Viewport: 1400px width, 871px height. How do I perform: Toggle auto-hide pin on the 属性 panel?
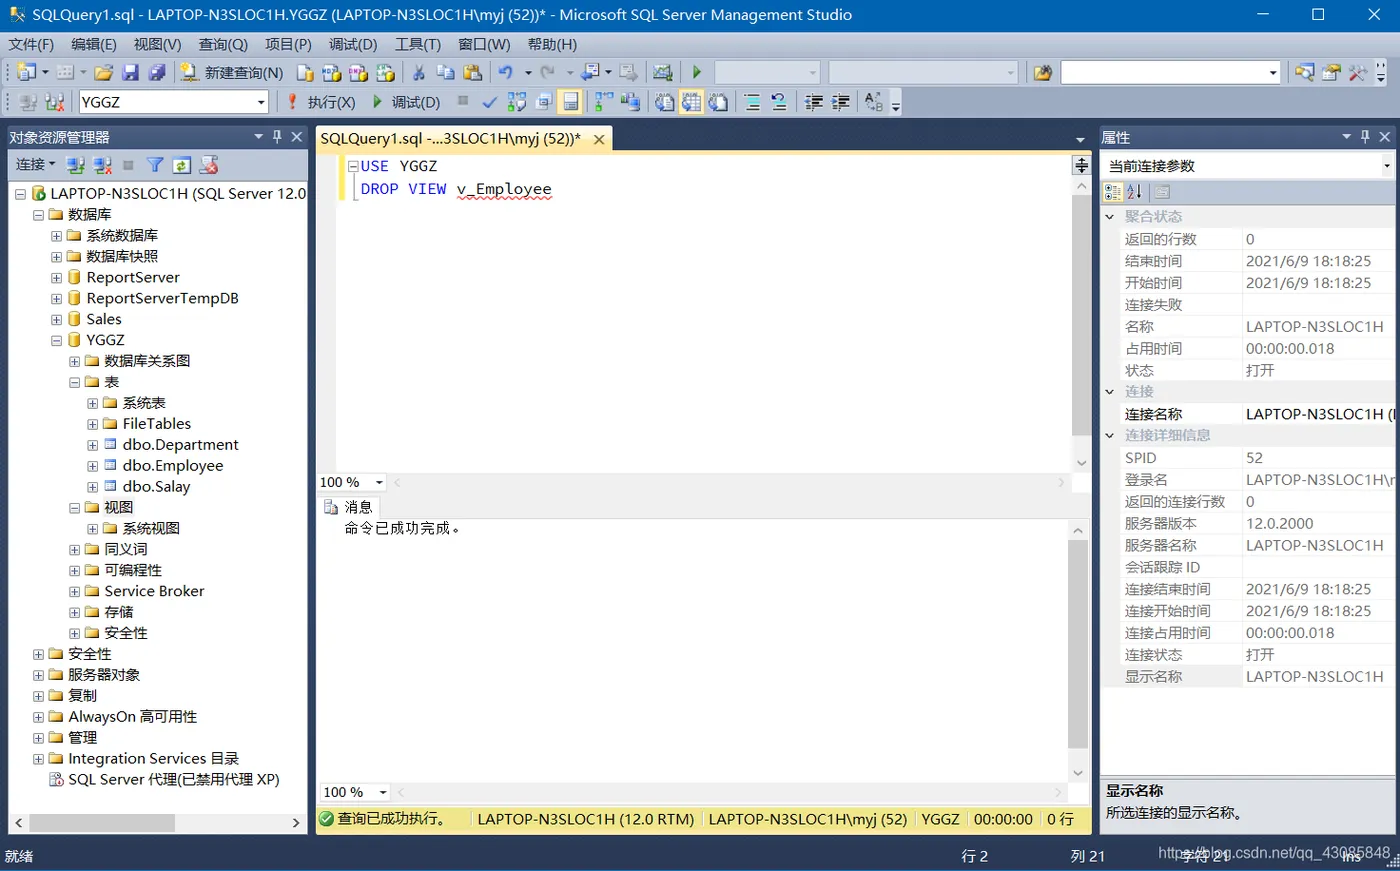pyautogui.click(x=1365, y=137)
